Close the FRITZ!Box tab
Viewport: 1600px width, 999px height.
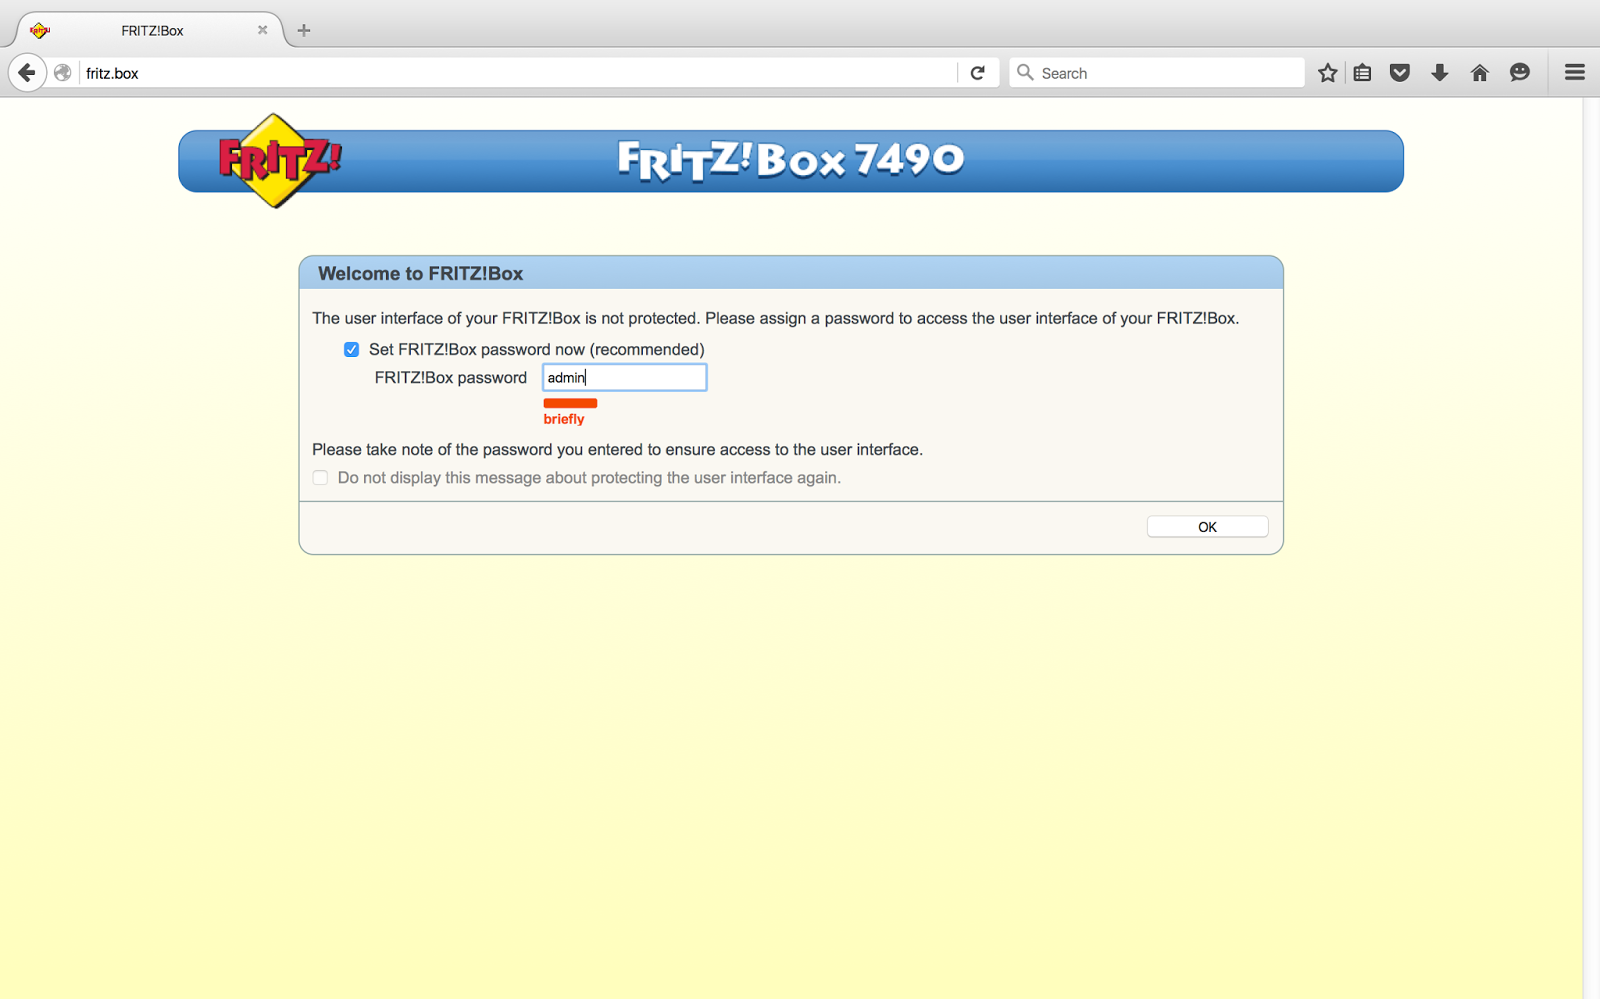pos(262,30)
